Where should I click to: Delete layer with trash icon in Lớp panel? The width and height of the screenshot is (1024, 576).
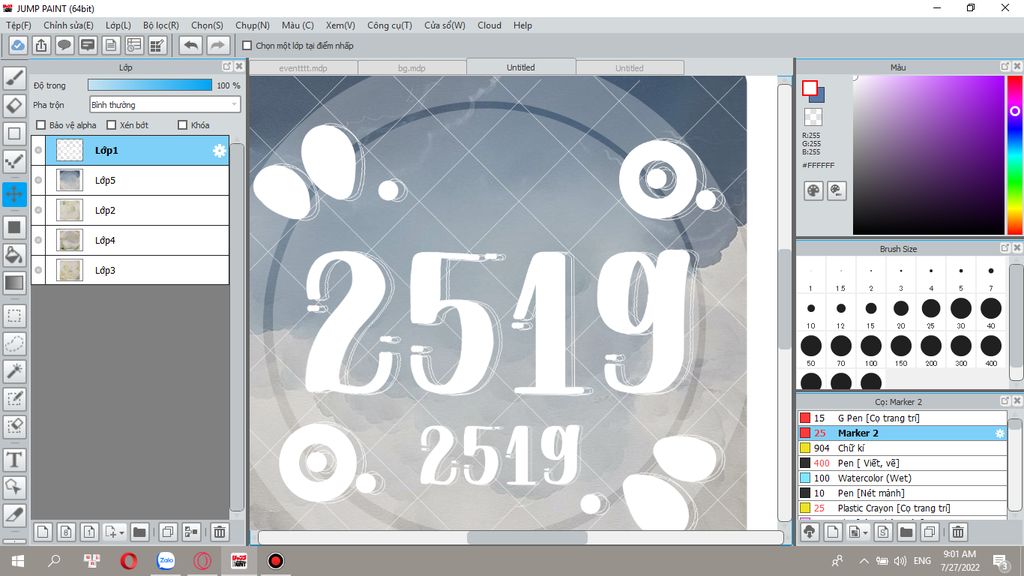219,532
